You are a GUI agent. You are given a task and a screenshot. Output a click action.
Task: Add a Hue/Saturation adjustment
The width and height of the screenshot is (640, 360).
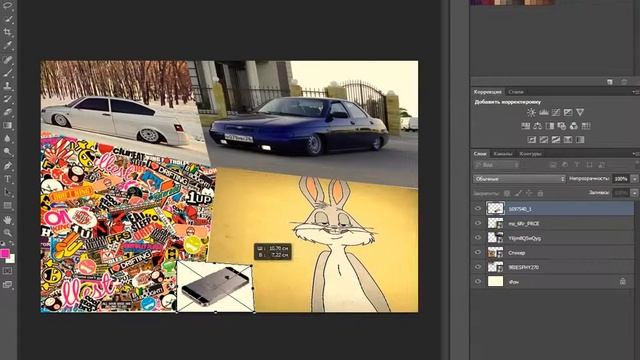coord(526,126)
